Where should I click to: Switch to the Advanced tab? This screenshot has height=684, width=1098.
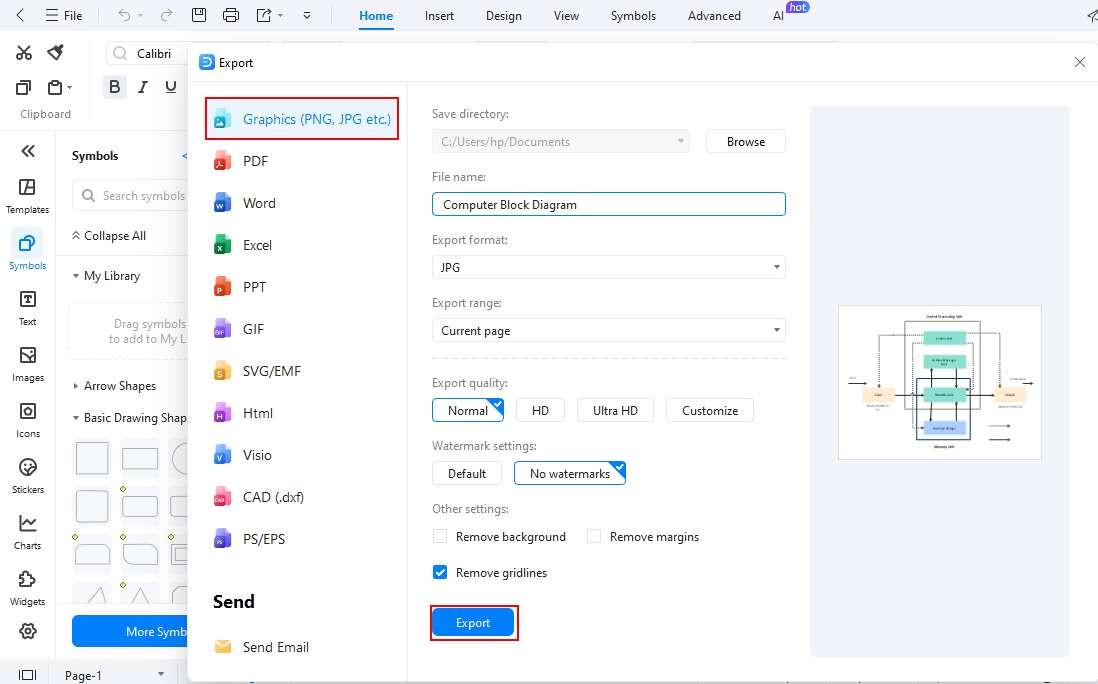tap(714, 15)
